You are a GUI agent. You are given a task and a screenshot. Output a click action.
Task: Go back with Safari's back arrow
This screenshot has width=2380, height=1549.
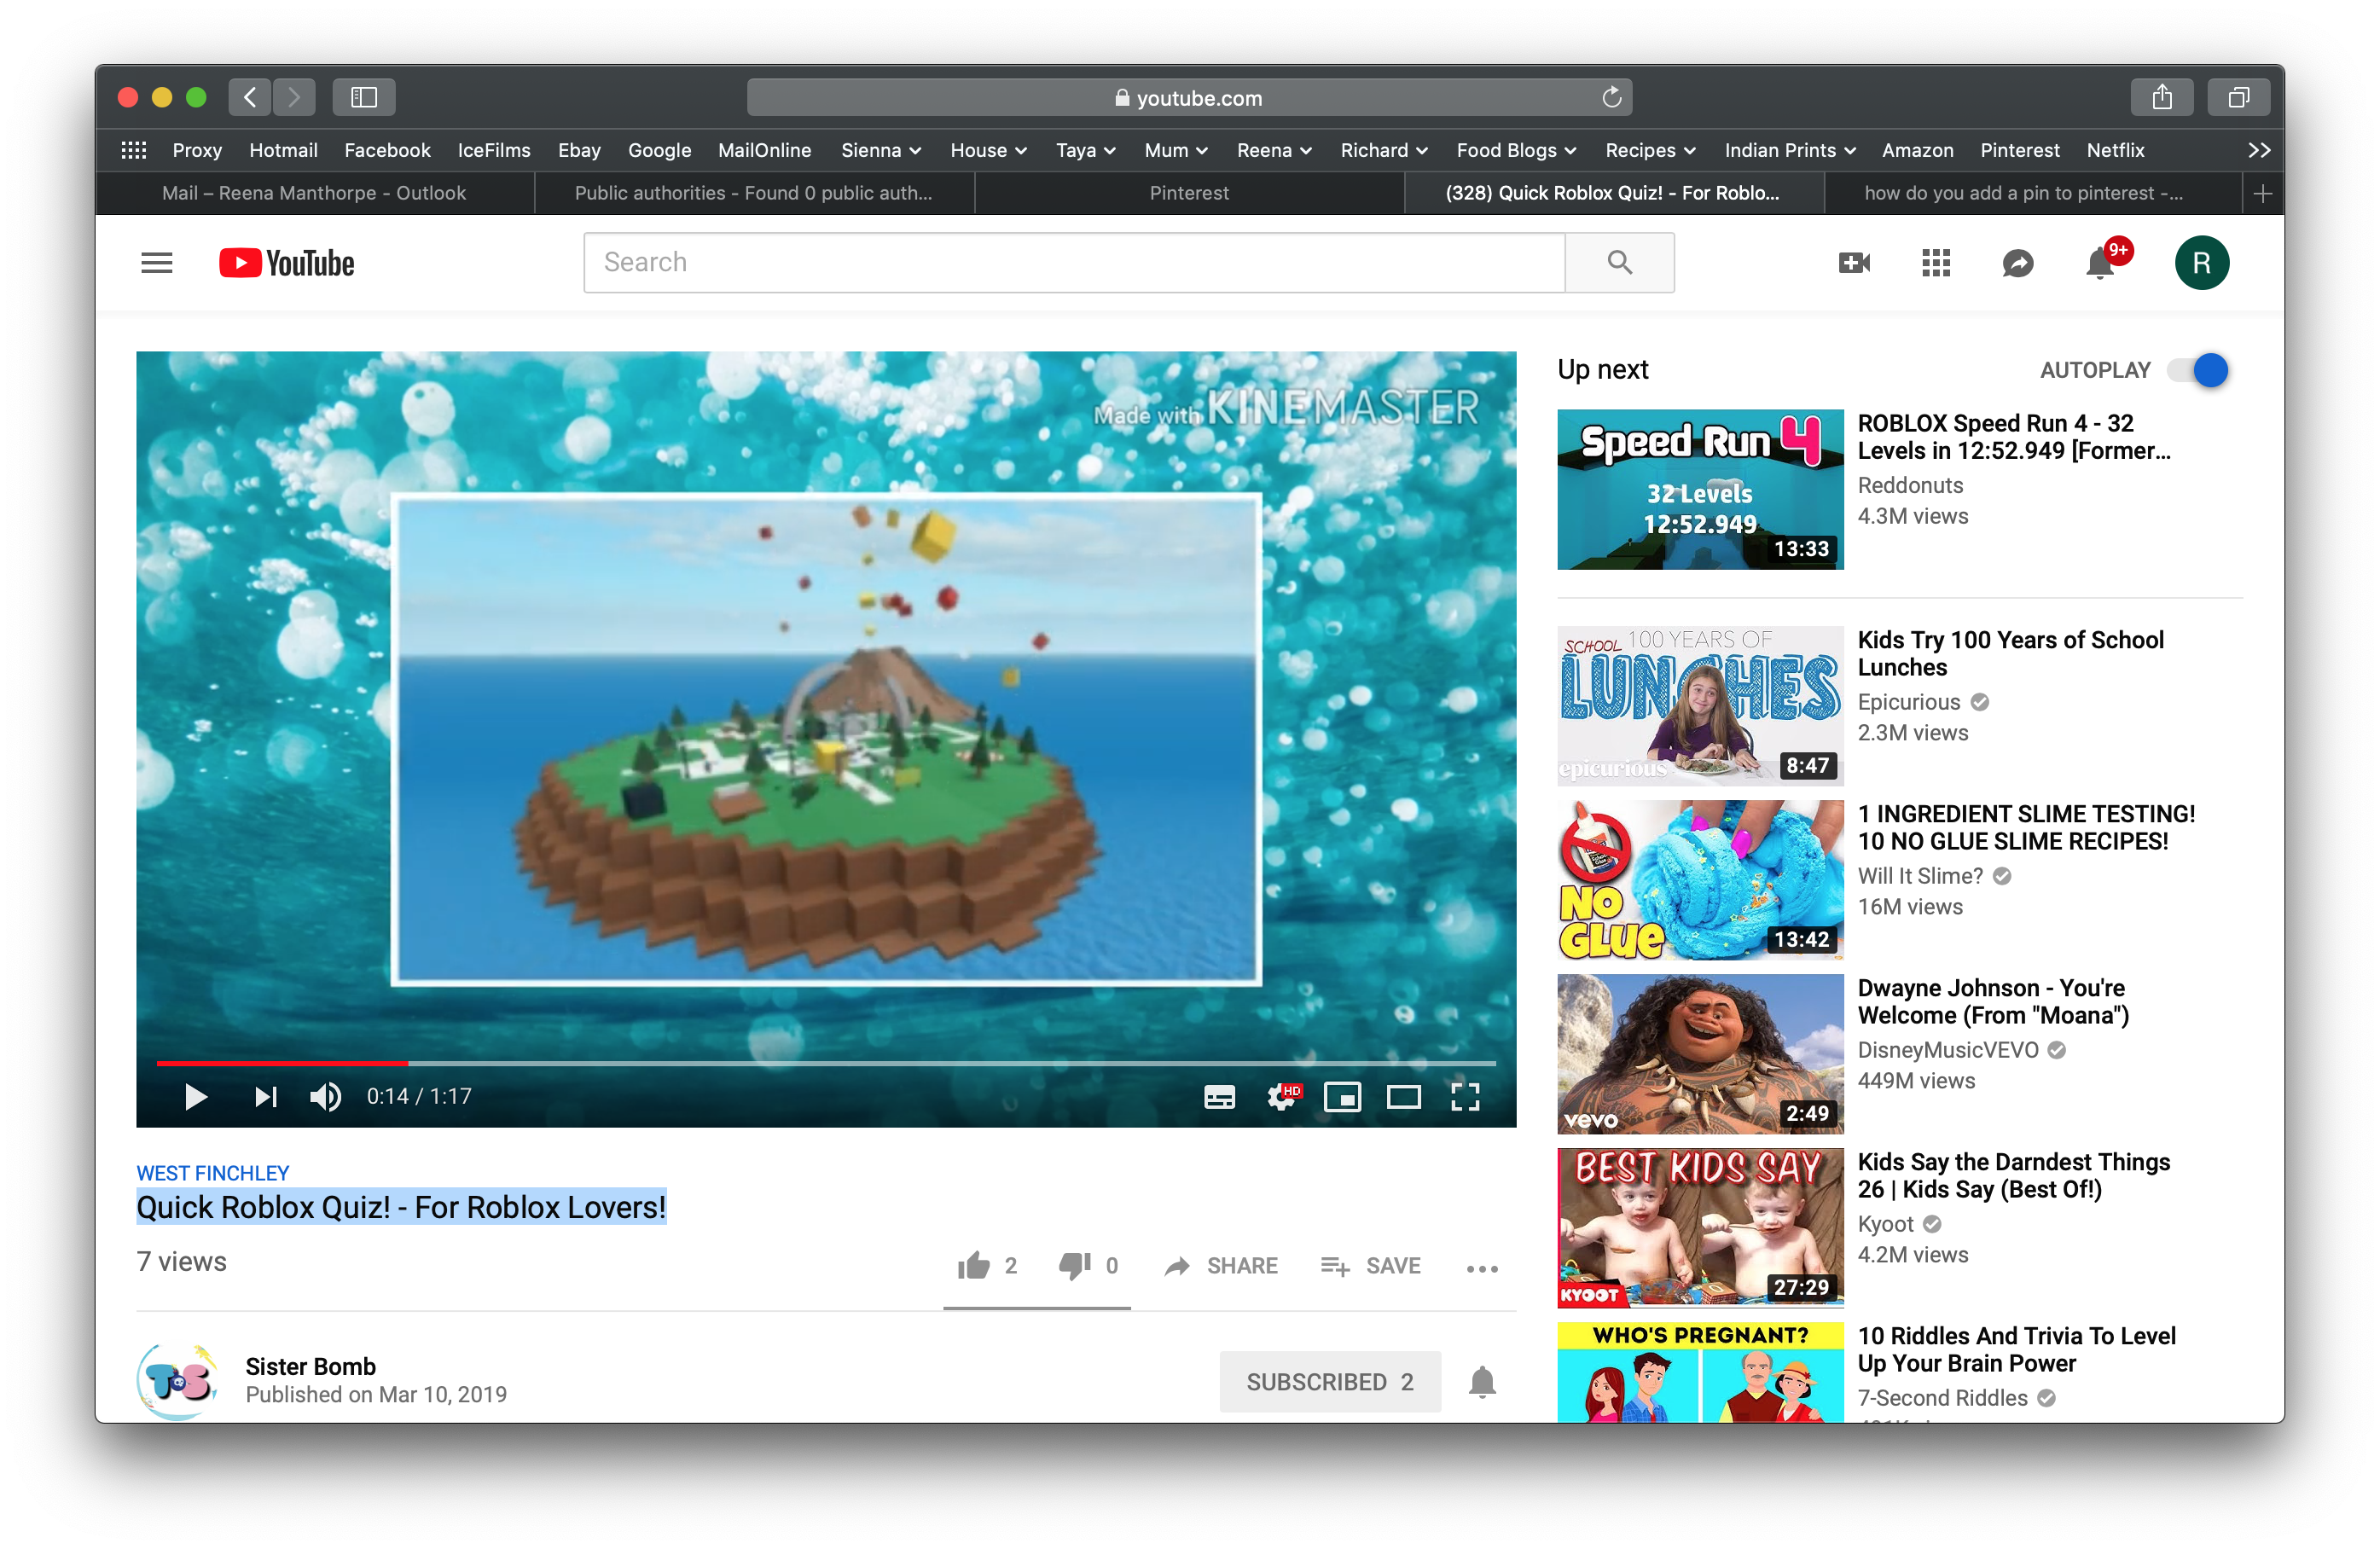click(x=250, y=97)
